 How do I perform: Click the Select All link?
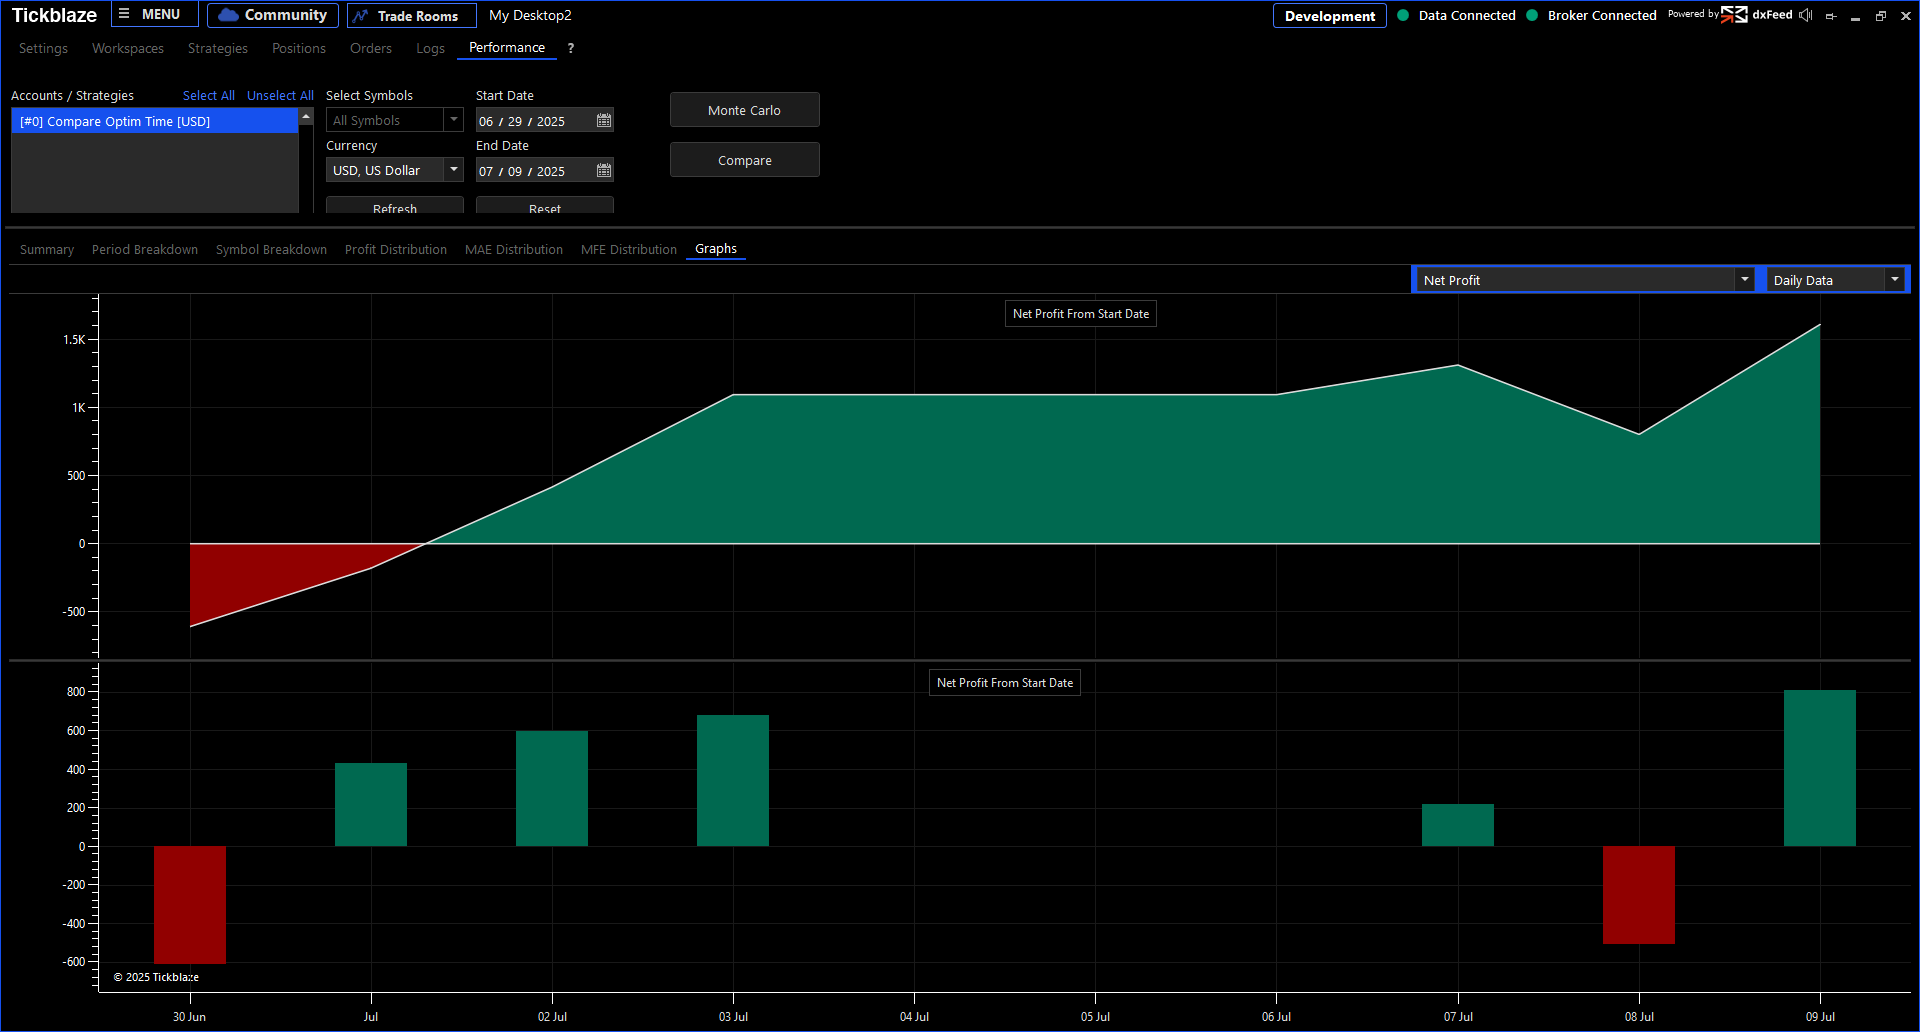click(x=209, y=96)
